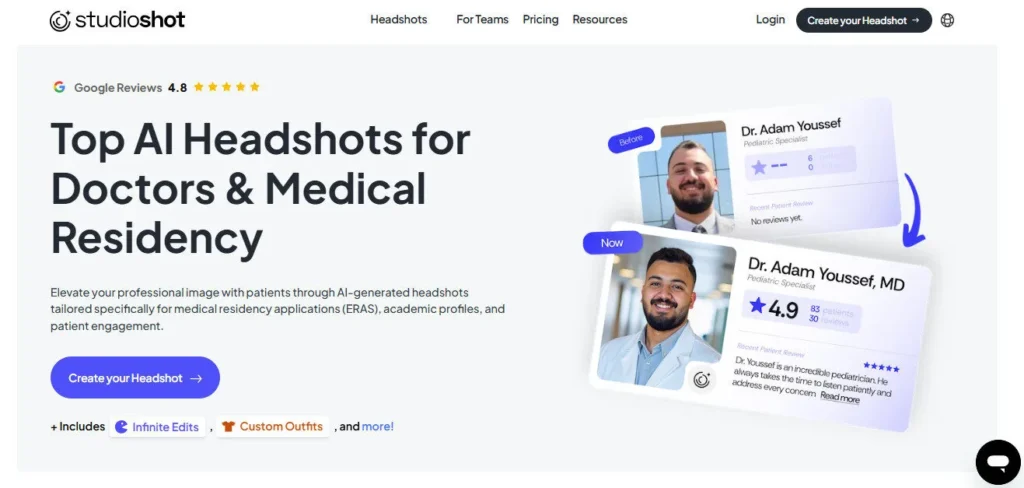The image size is (1024, 488).
Task: Click the five gold review stars
Action: [227, 87]
